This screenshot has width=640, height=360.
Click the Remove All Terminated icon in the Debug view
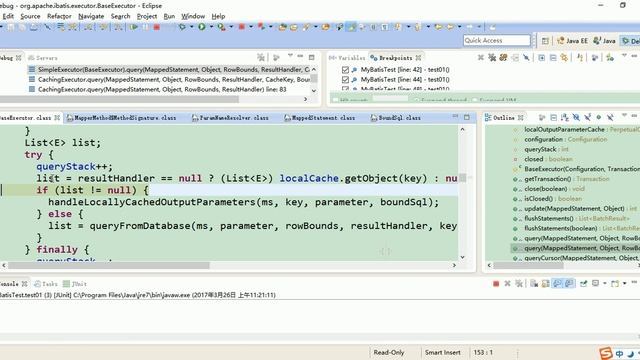(261, 57)
